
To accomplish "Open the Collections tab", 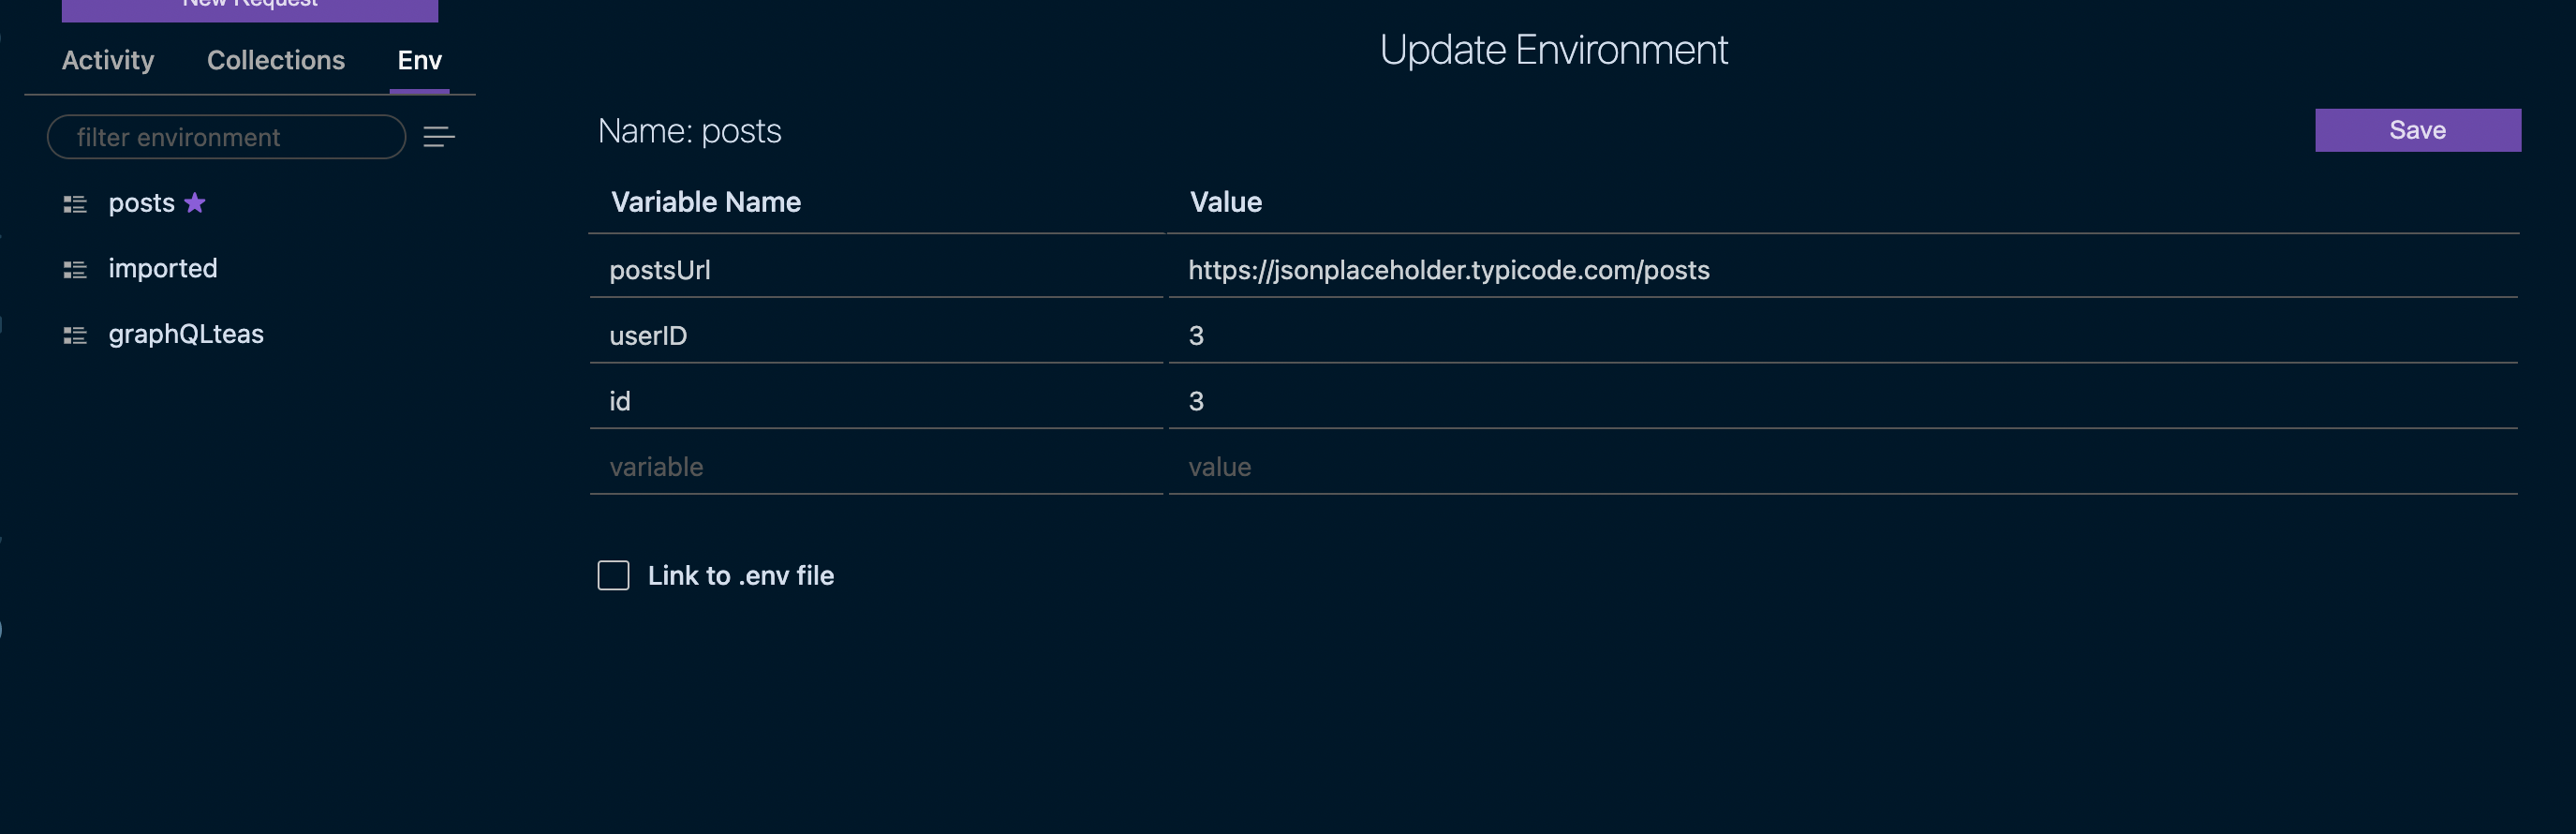I will click(275, 60).
